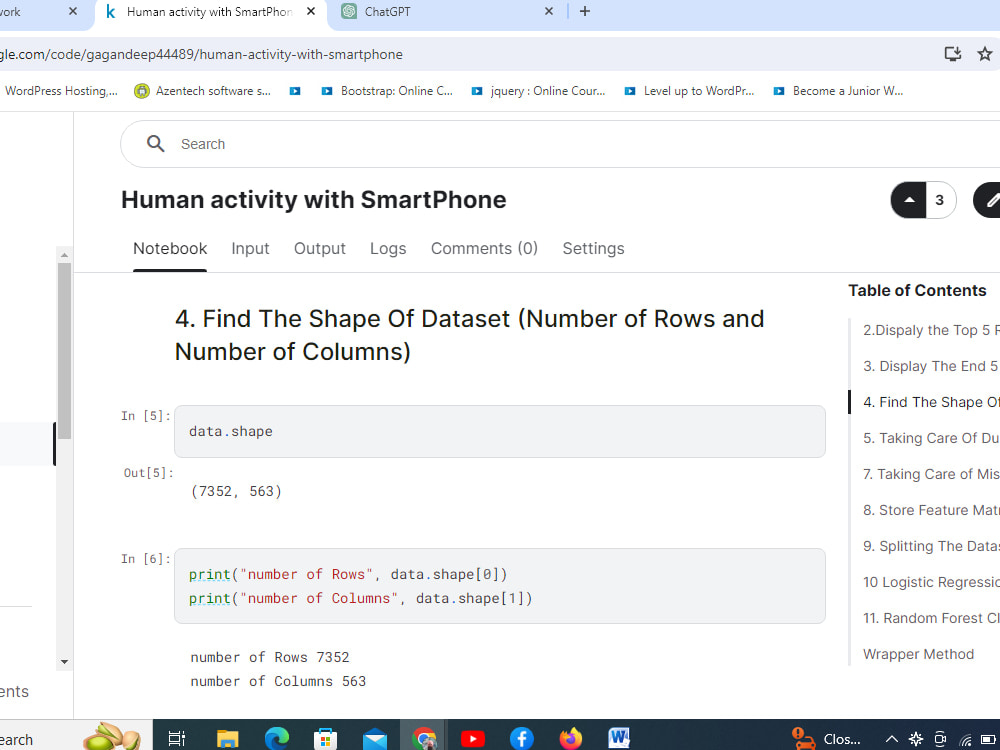Open the Comments (0) tab
Screen dimensions: 1000x750
pos(484,249)
